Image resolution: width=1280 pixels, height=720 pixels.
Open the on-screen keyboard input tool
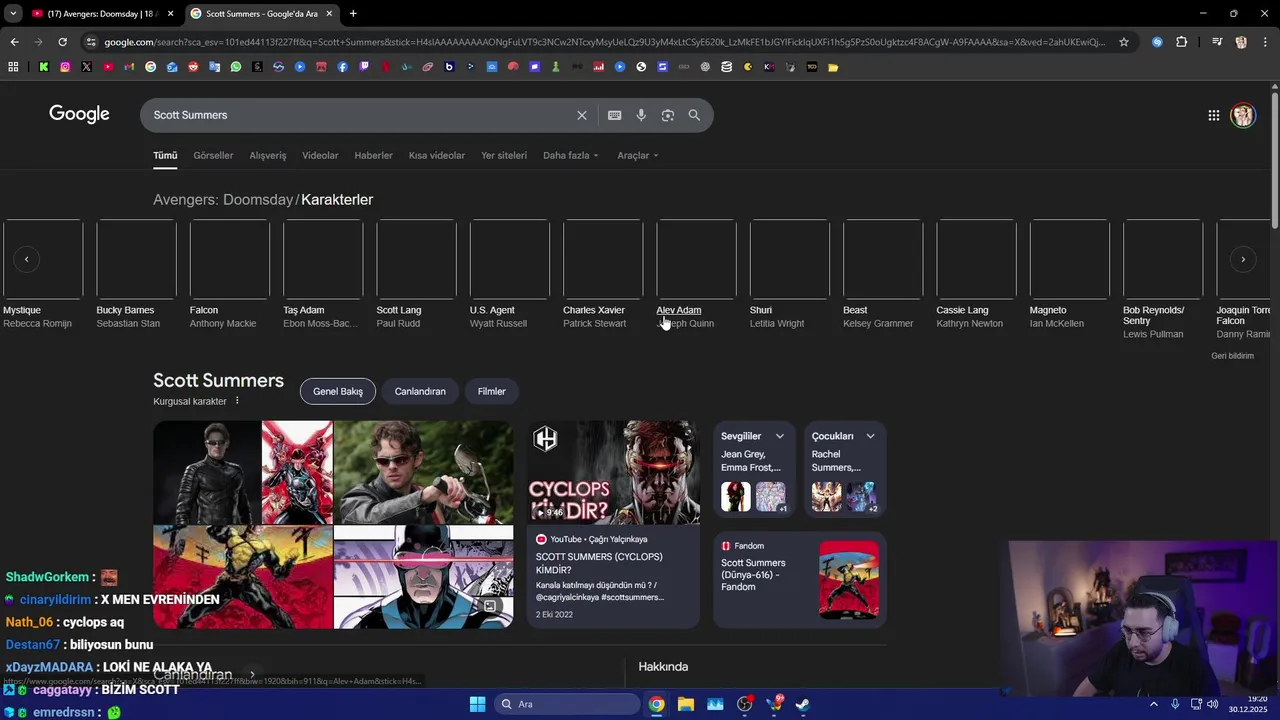615,115
